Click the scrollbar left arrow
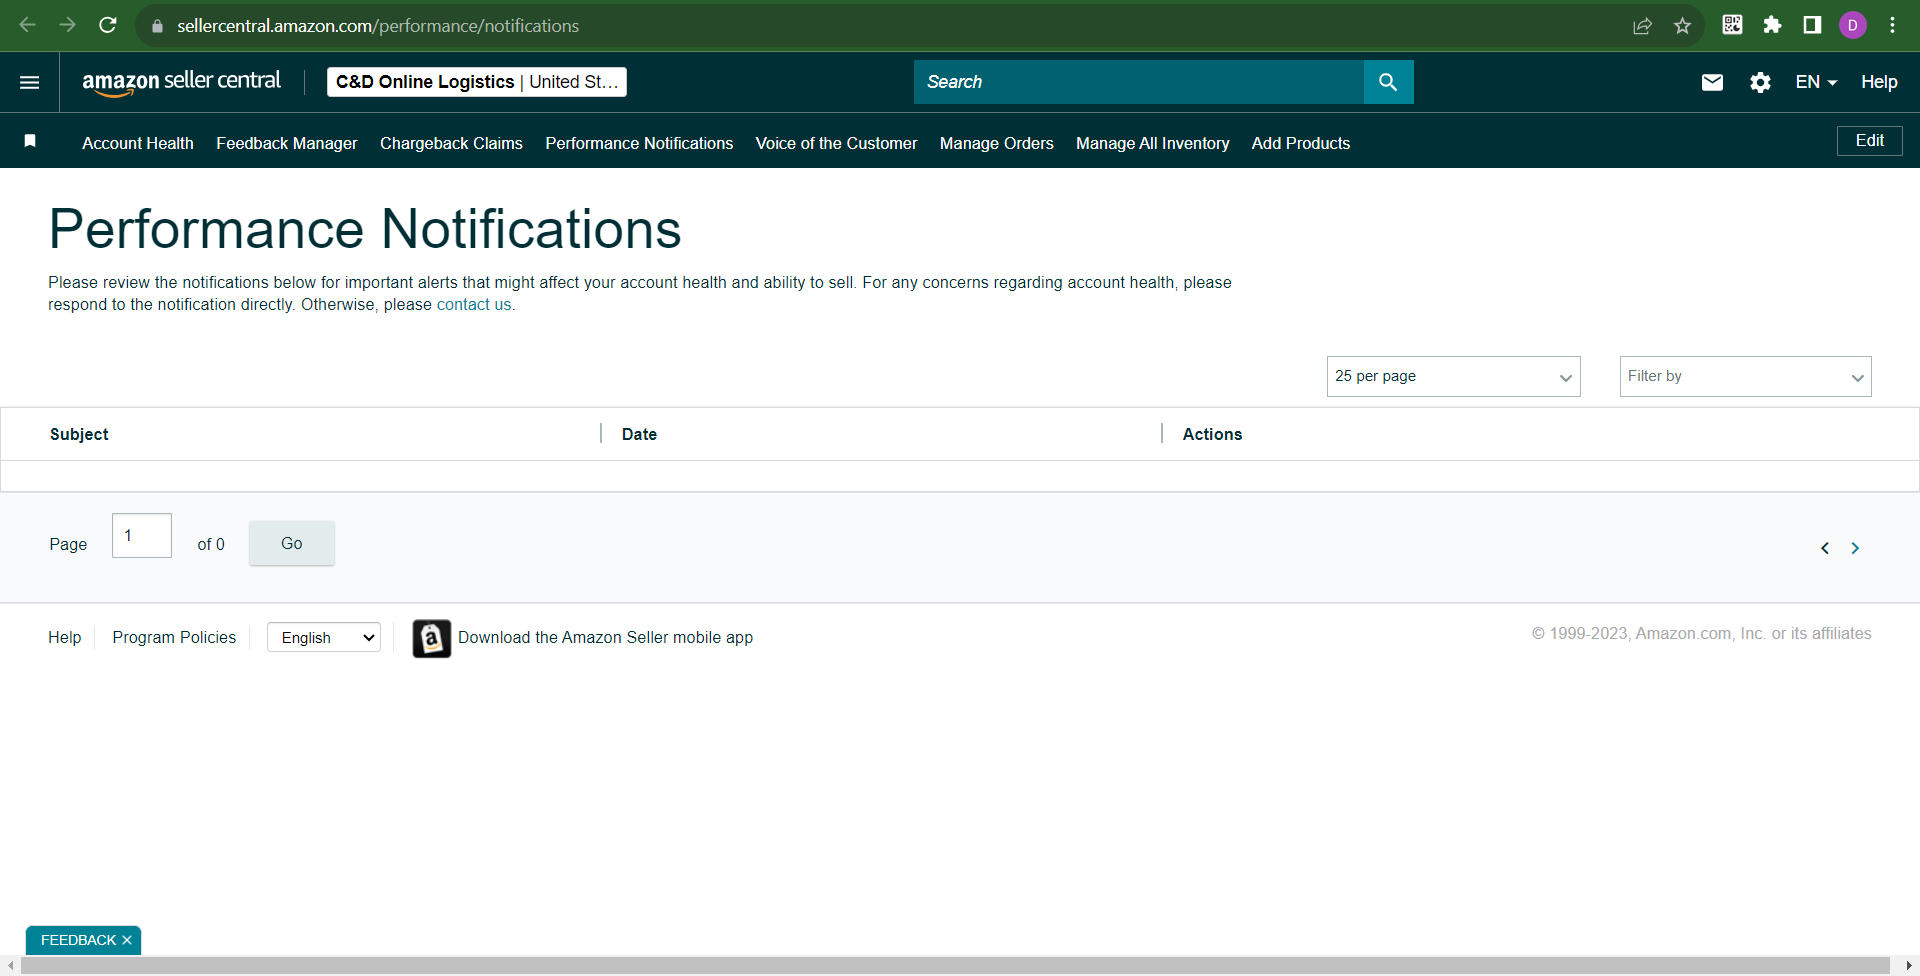Image resolution: width=1920 pixels, height=976 pixels. click(x=10, y=966)
